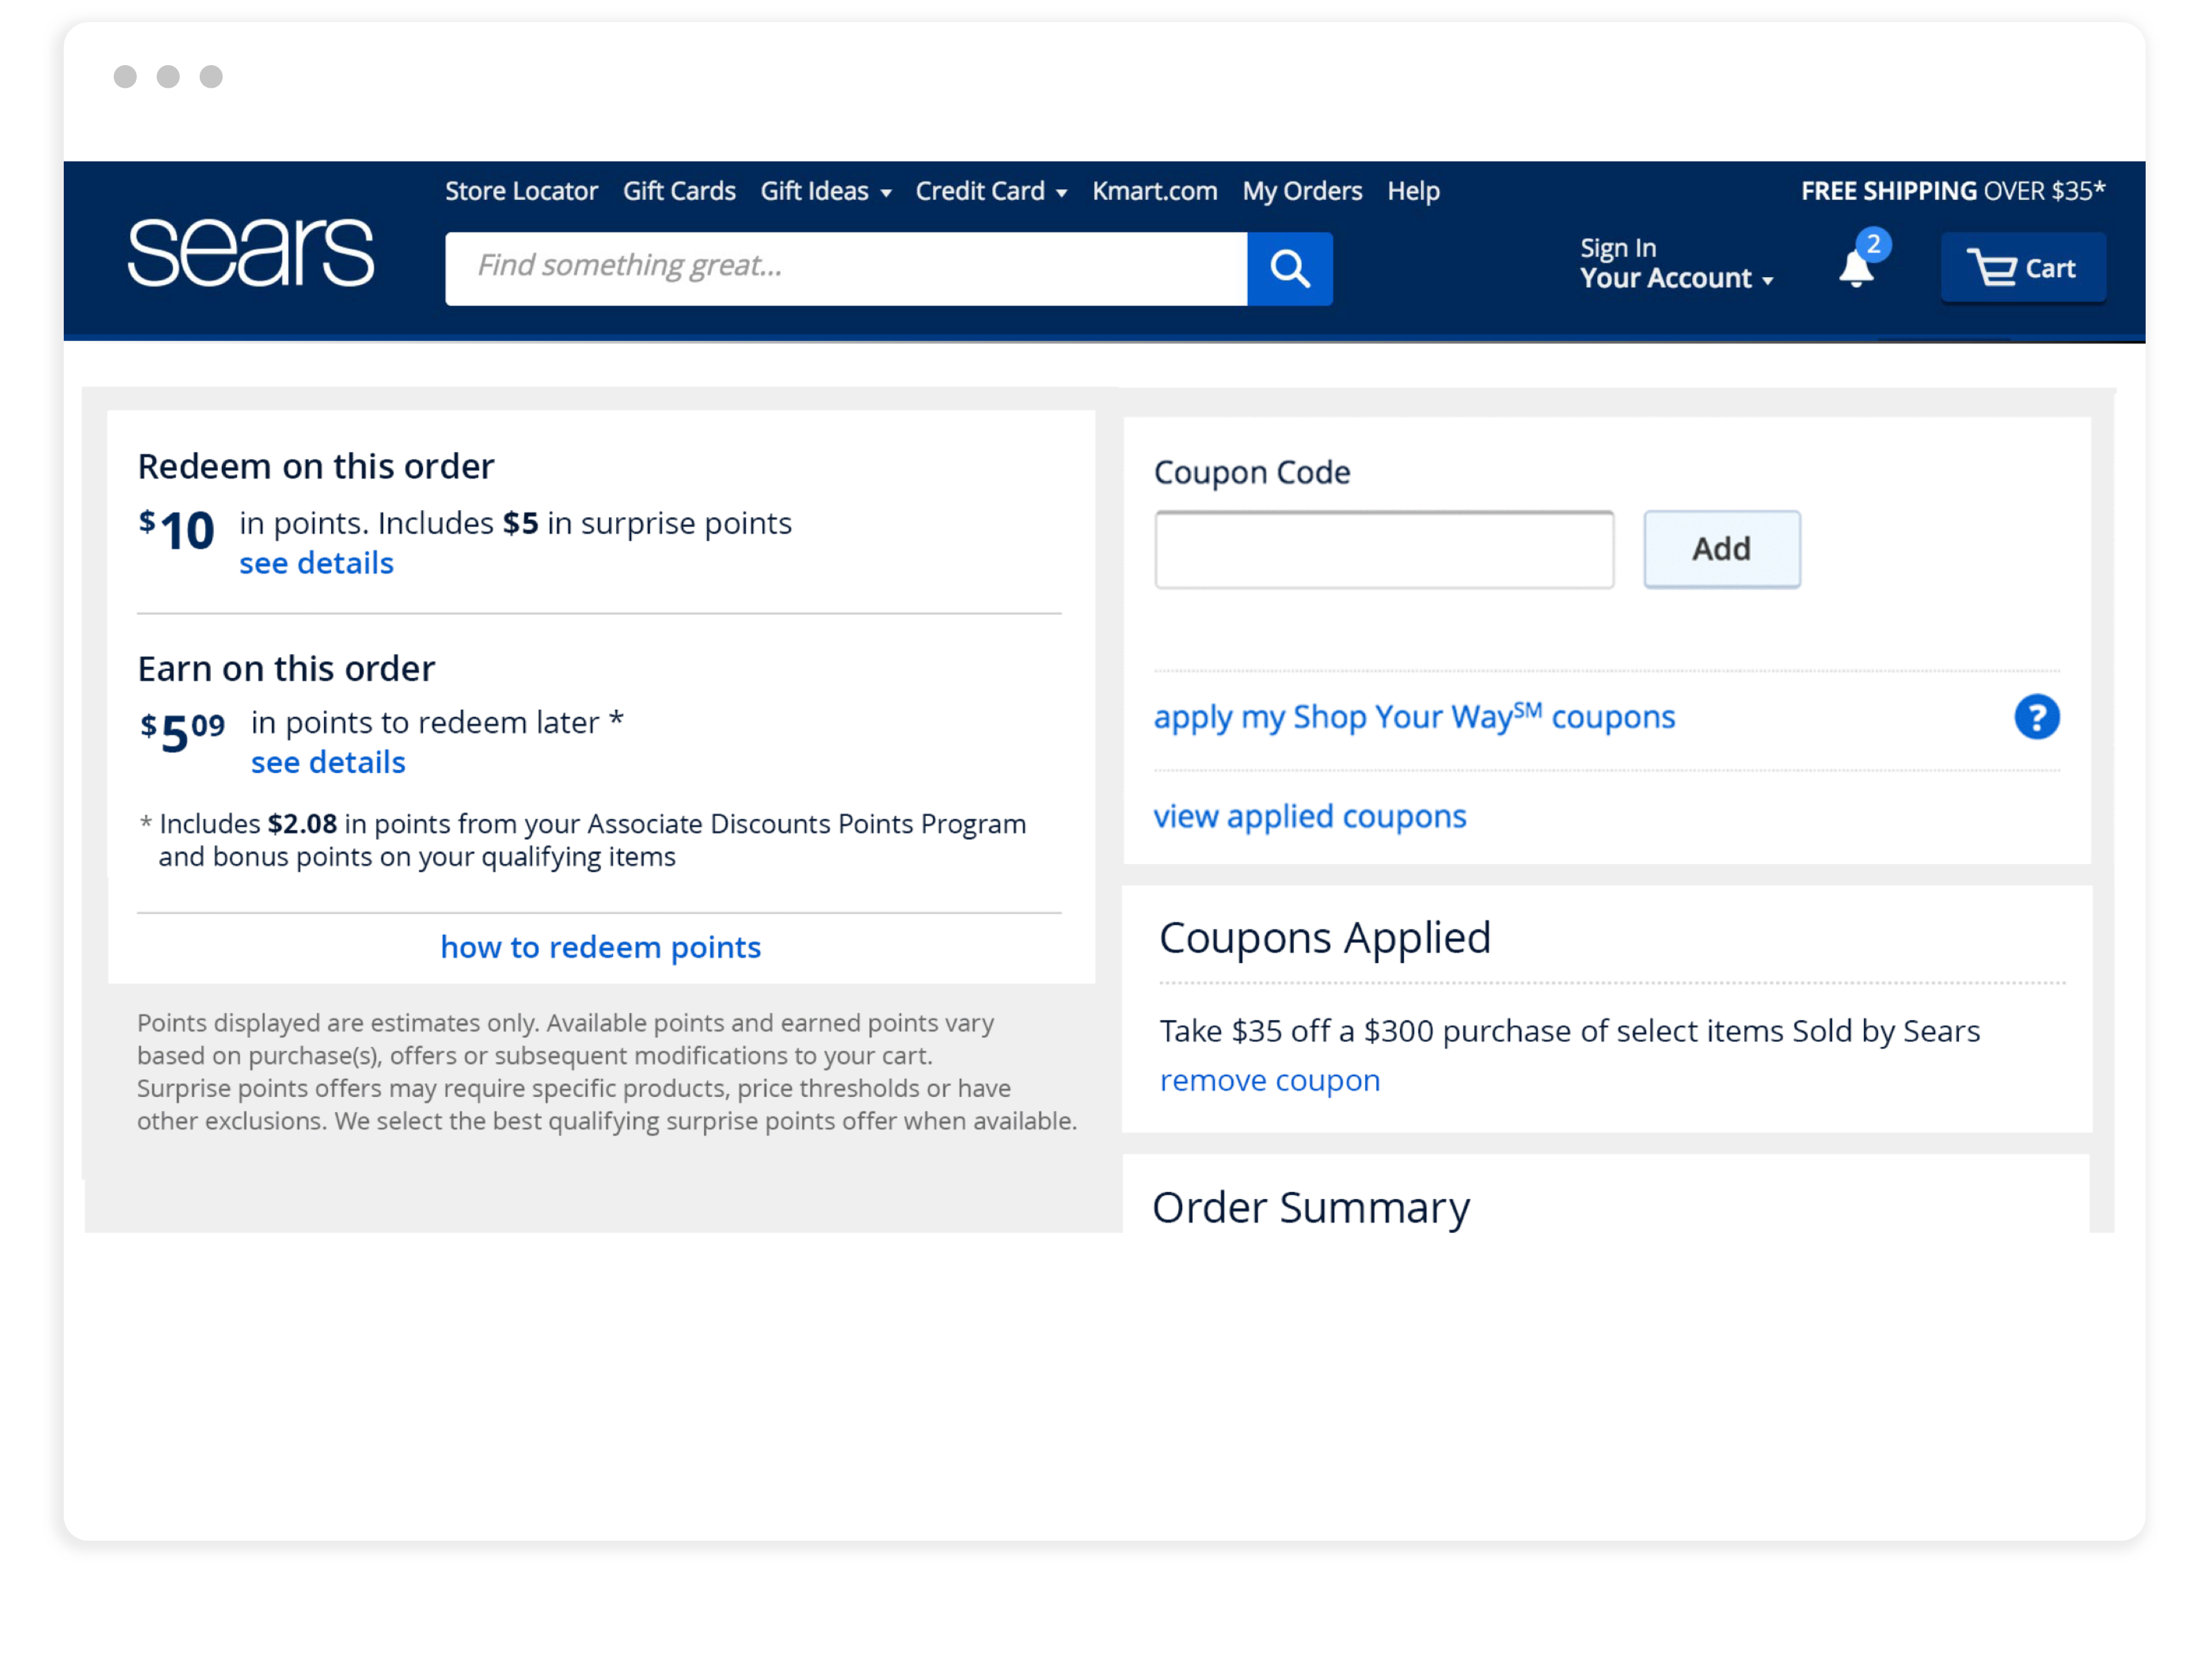Screen dimensions: 2212x1680
Task: Open Gift Cards page
Action: pyautogui.click(x=679, y=191)
